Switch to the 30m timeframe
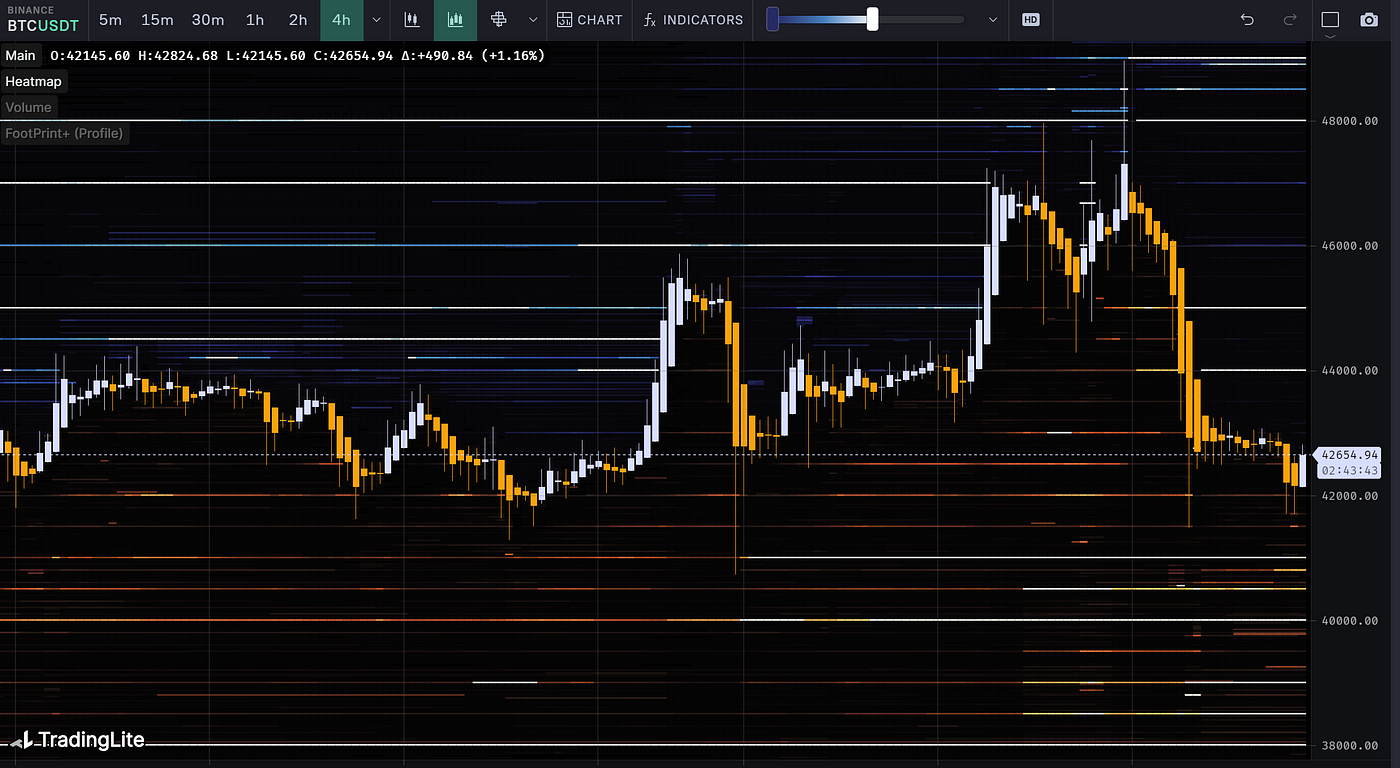Screen dimensions: 1400x768 point(208,19)
